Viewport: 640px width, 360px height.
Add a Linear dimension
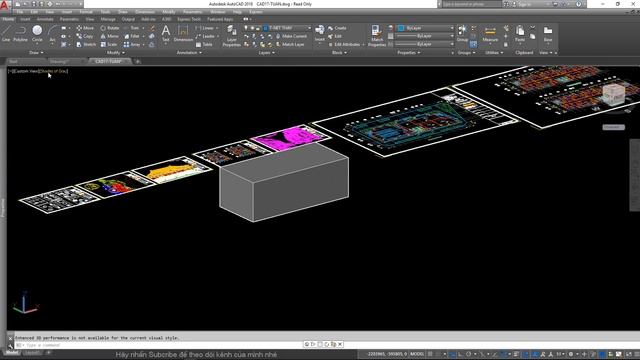tap(205, 28)
